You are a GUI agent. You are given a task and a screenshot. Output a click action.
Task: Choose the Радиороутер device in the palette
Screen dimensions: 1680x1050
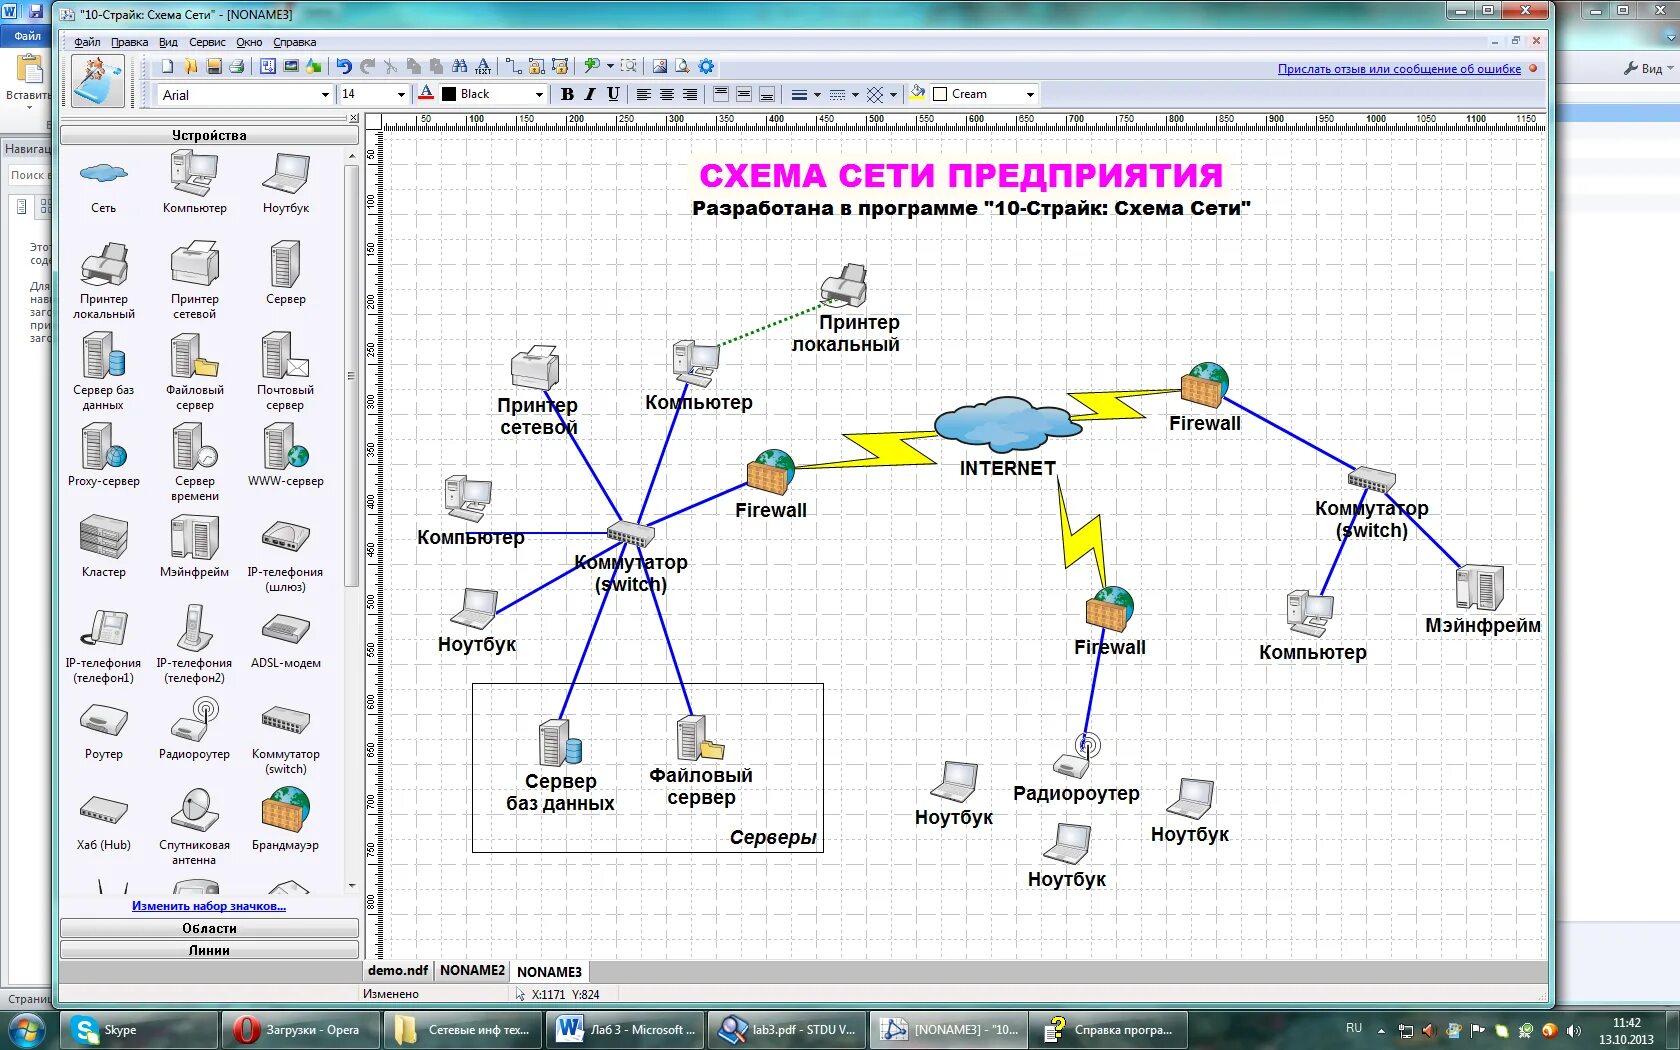pyautogui.click(x=194, y=720)
